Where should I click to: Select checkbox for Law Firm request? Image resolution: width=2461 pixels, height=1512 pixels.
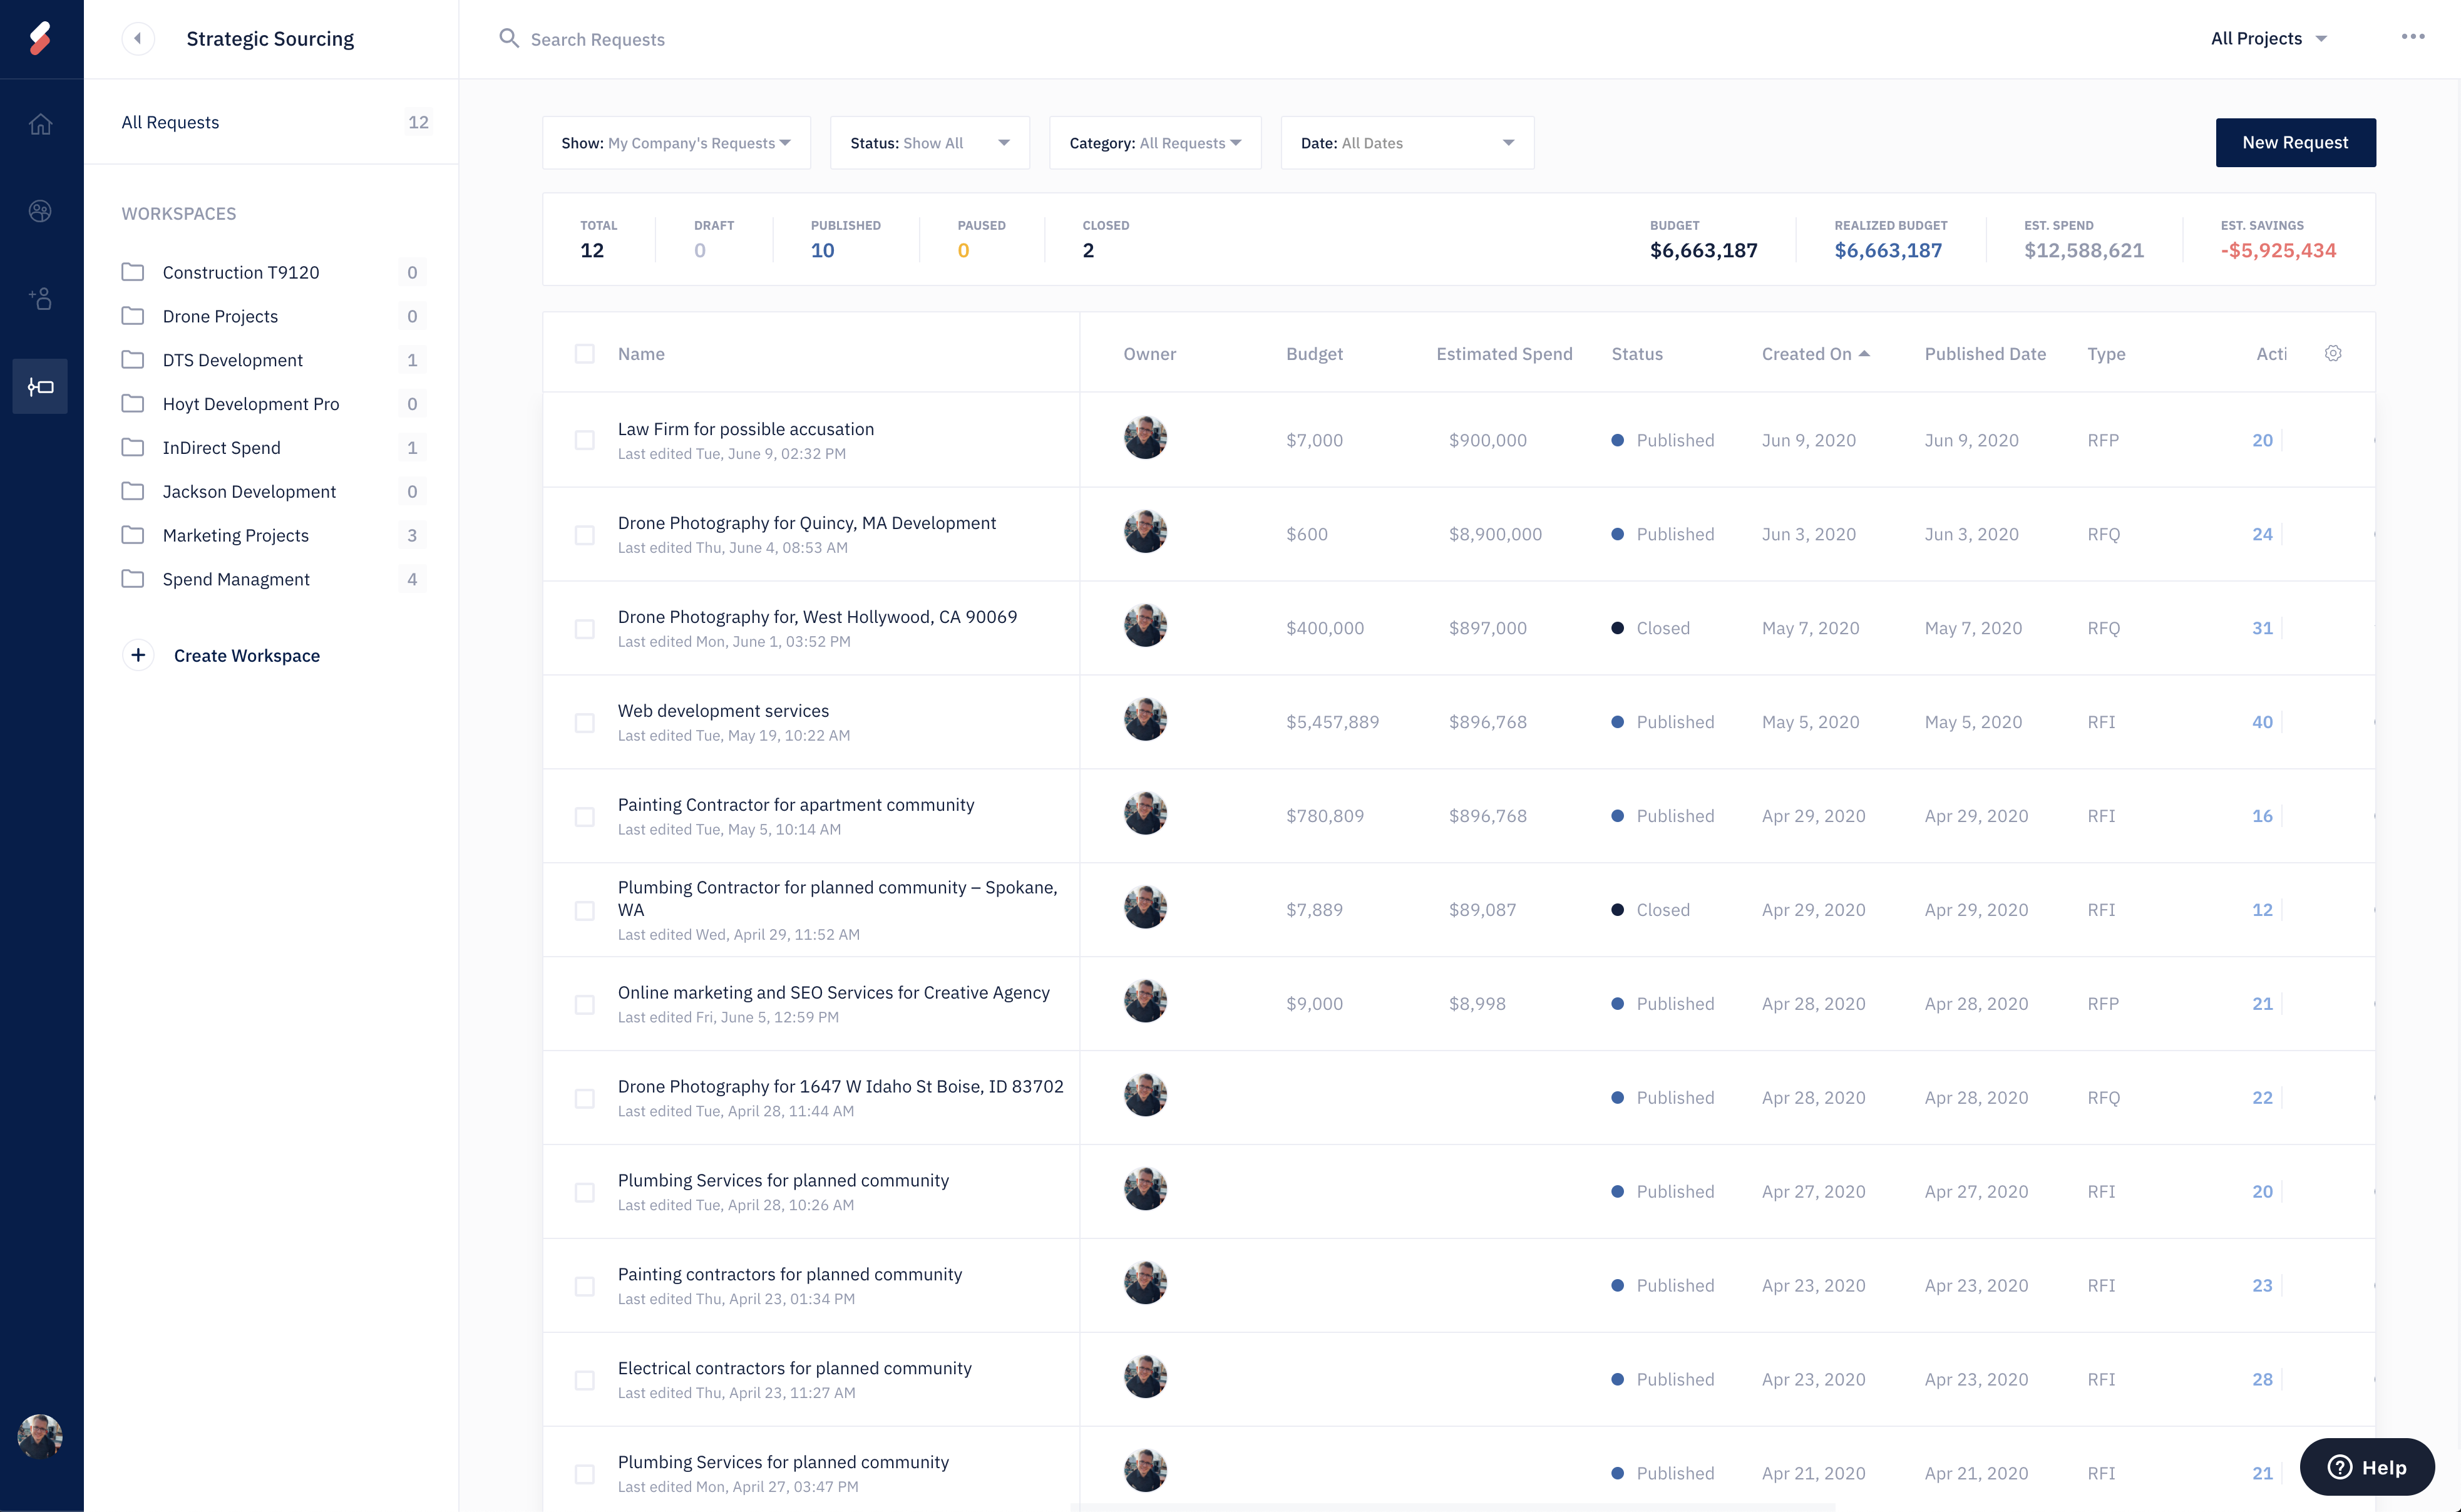pyautogui.click(x=584, y=440)
